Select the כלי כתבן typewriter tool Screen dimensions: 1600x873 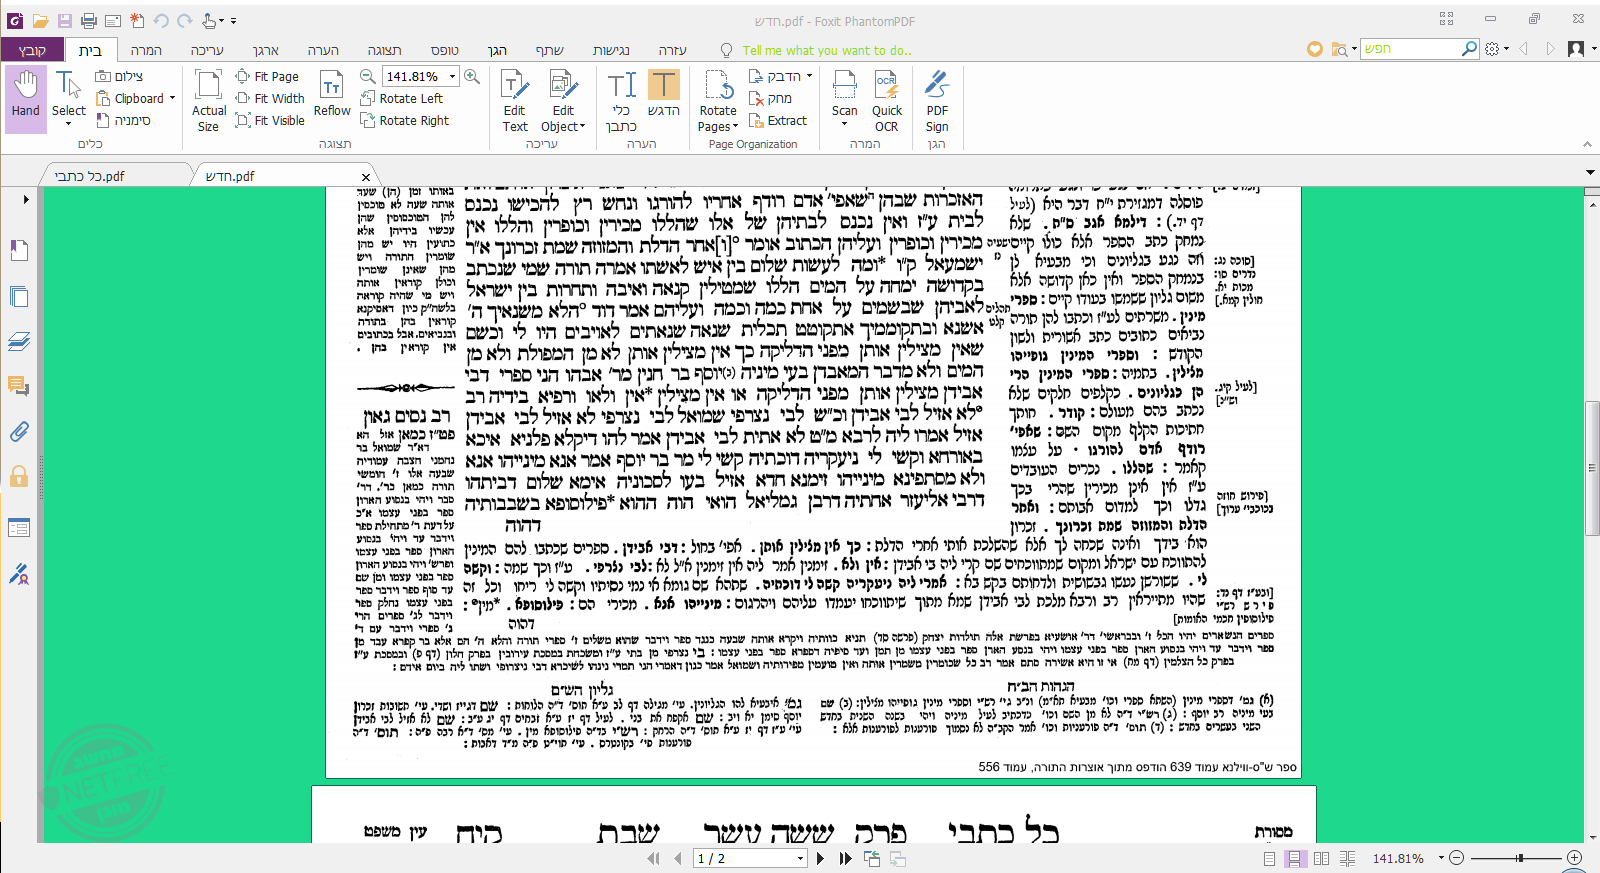click(621, 100)
